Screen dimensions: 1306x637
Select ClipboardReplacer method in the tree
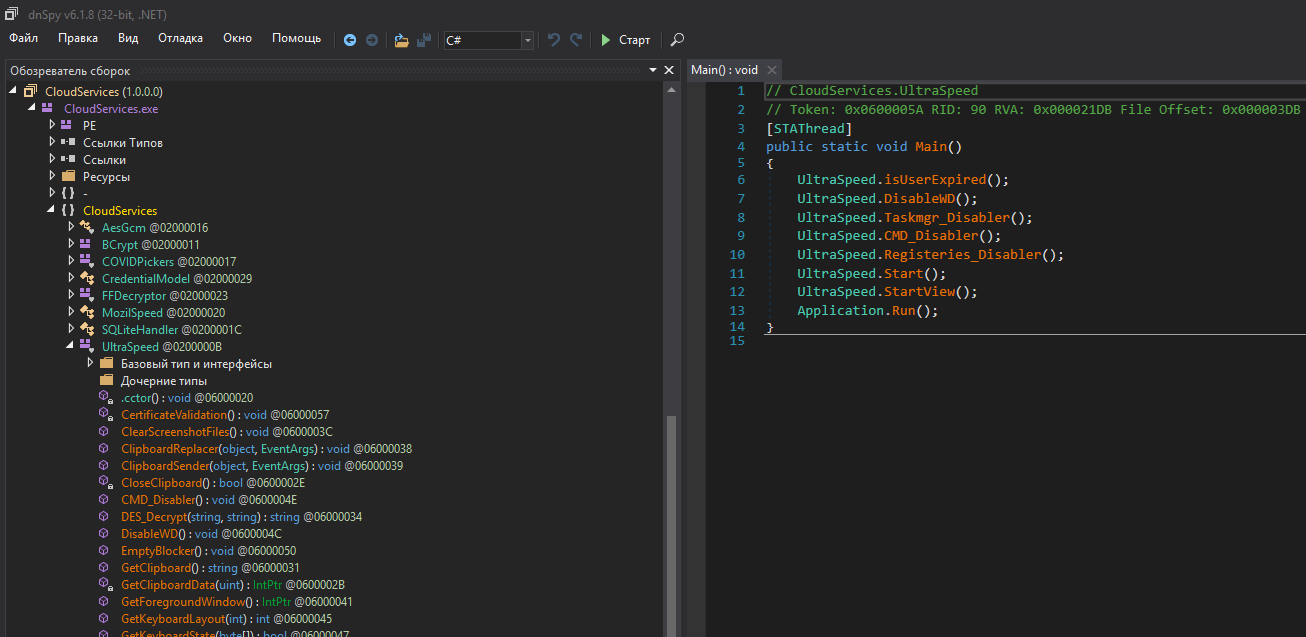click(169, 449)
